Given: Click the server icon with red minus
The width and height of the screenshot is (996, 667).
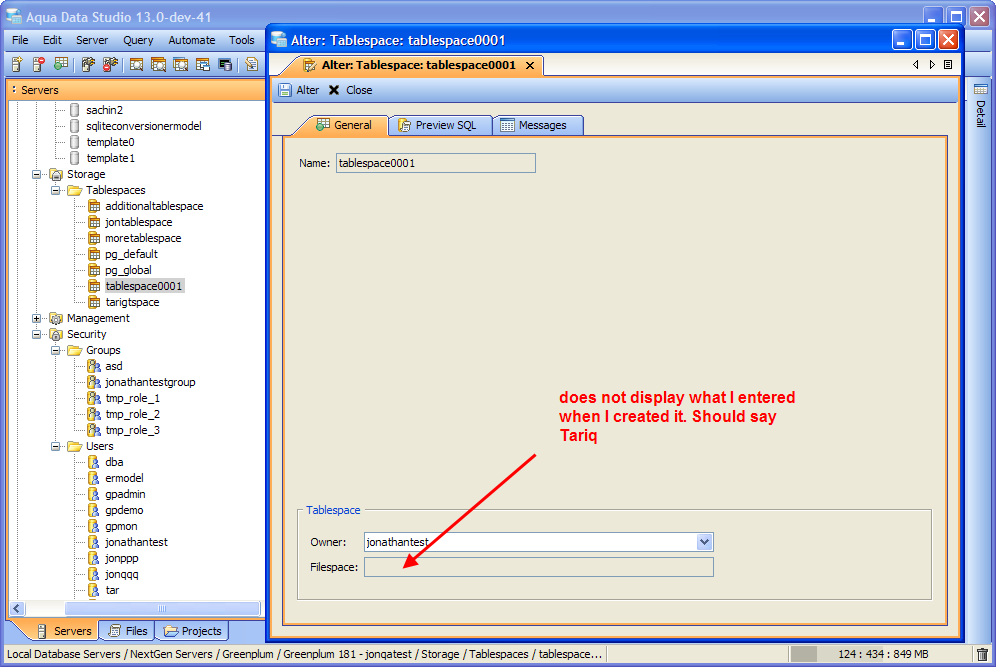Looking at the screenshot, I should [x=38, y=64].
